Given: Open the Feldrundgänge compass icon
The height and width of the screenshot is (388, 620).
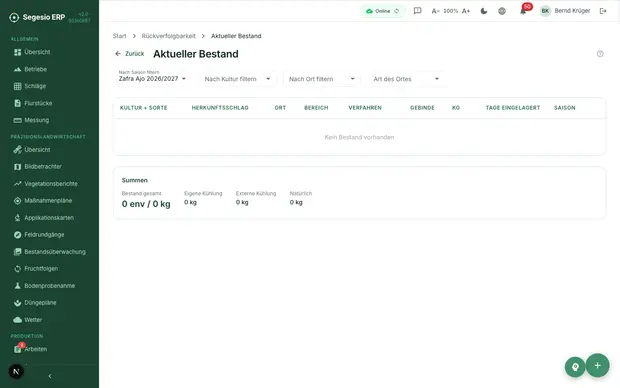Looking at the screenshot, I should click(x=17, y=235).
